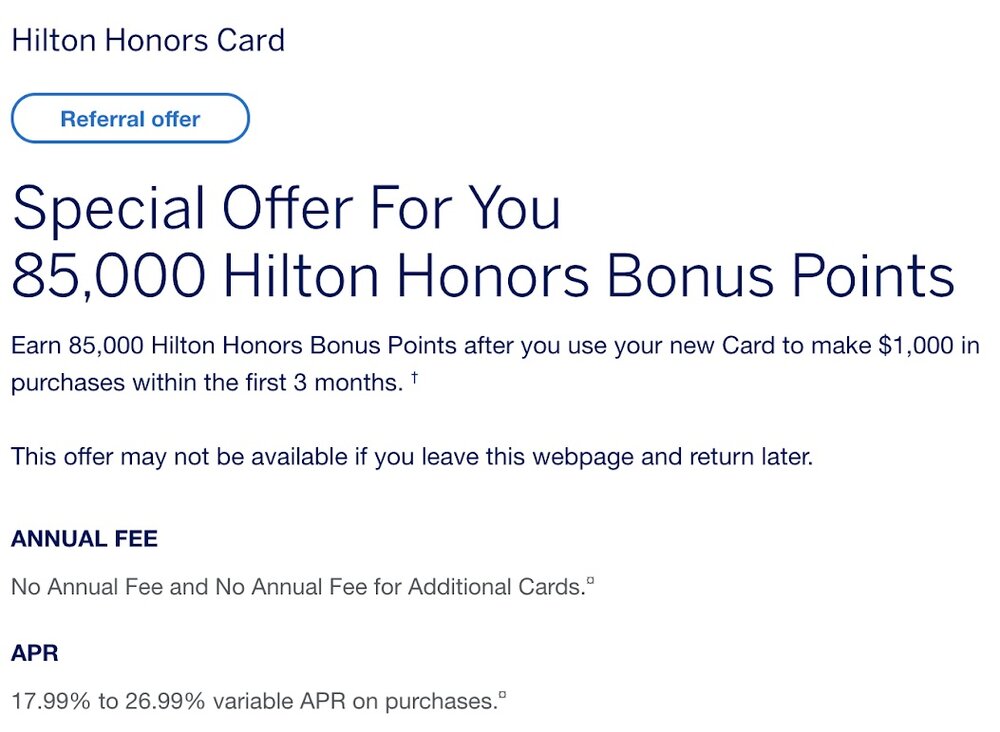The width and height of the screenshot is (1000, 732).
Task: Click the ANNUAL FEE section heading
Action: pyautogui.click(x=84, y=539)
